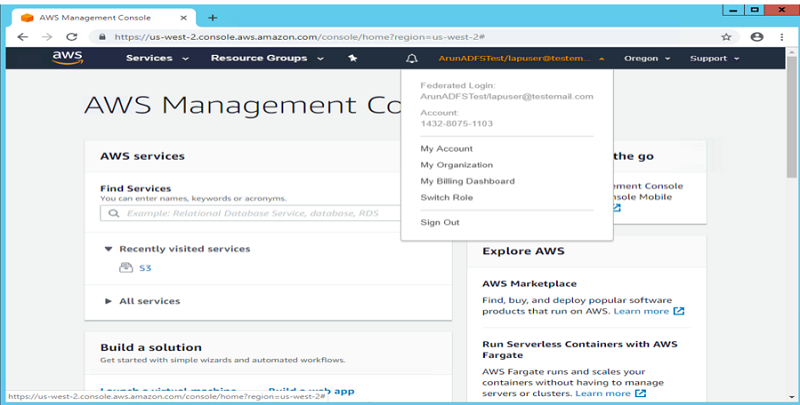800x405 pixels.
Task: Open the Resource Groups dropdown
Action: (x=267, y=58)
